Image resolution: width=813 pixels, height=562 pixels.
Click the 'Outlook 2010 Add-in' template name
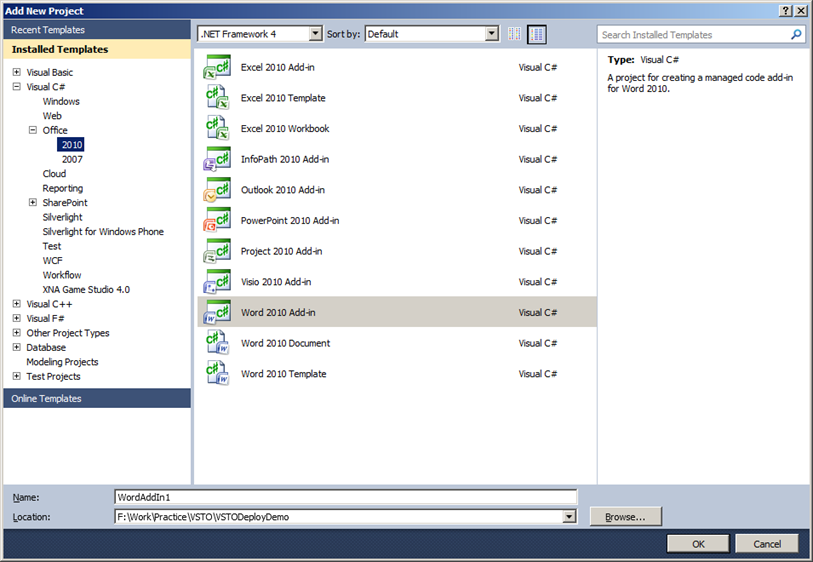click(283, 190)
